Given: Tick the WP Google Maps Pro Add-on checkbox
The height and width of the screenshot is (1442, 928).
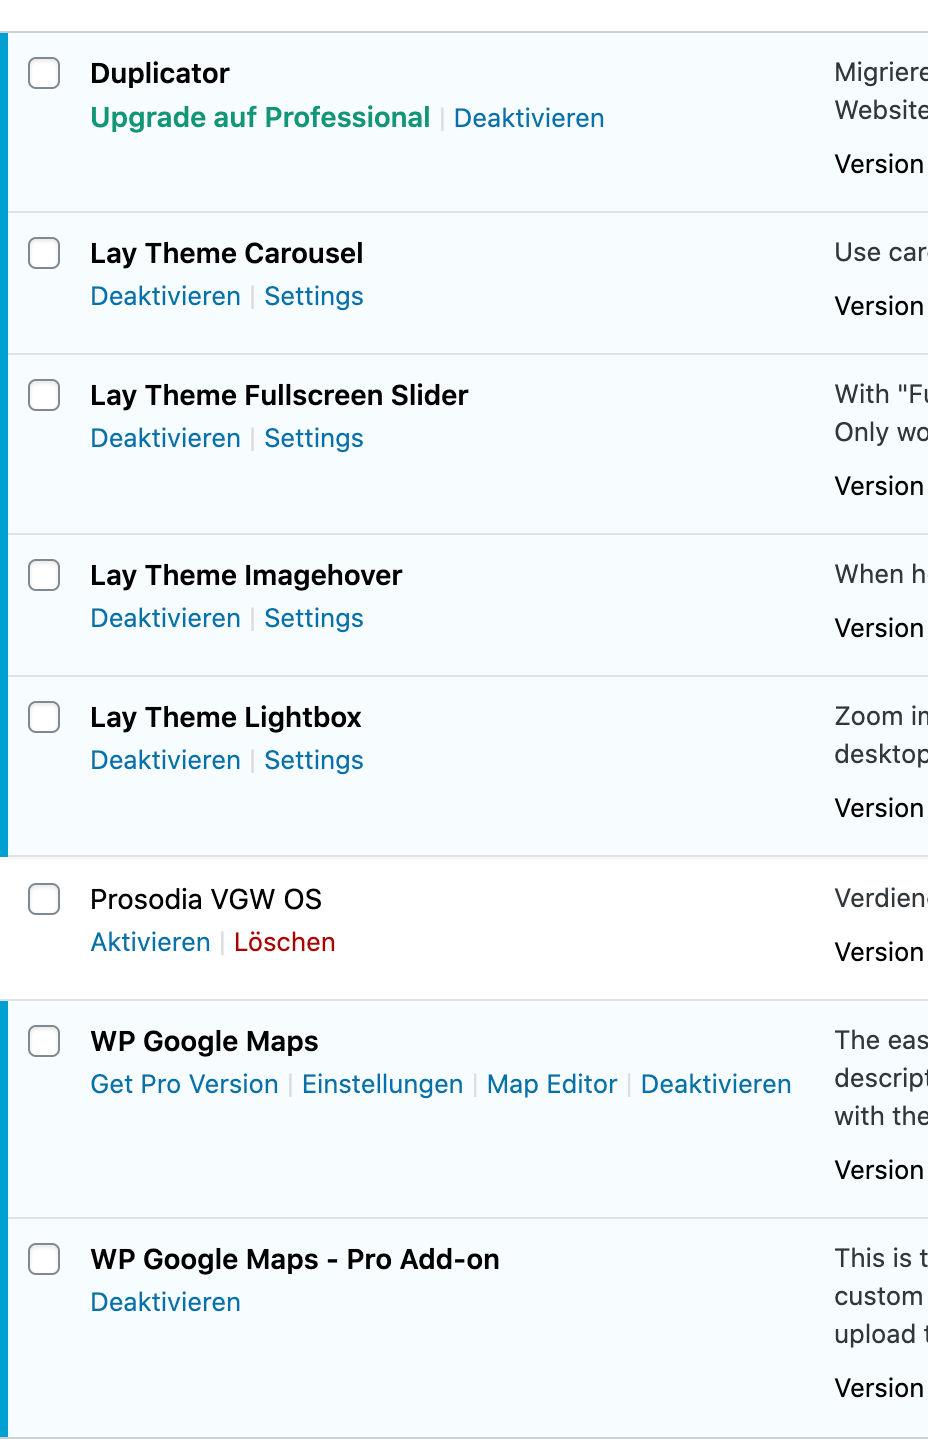Looking at the screenshot, I should pos(44,1259).
